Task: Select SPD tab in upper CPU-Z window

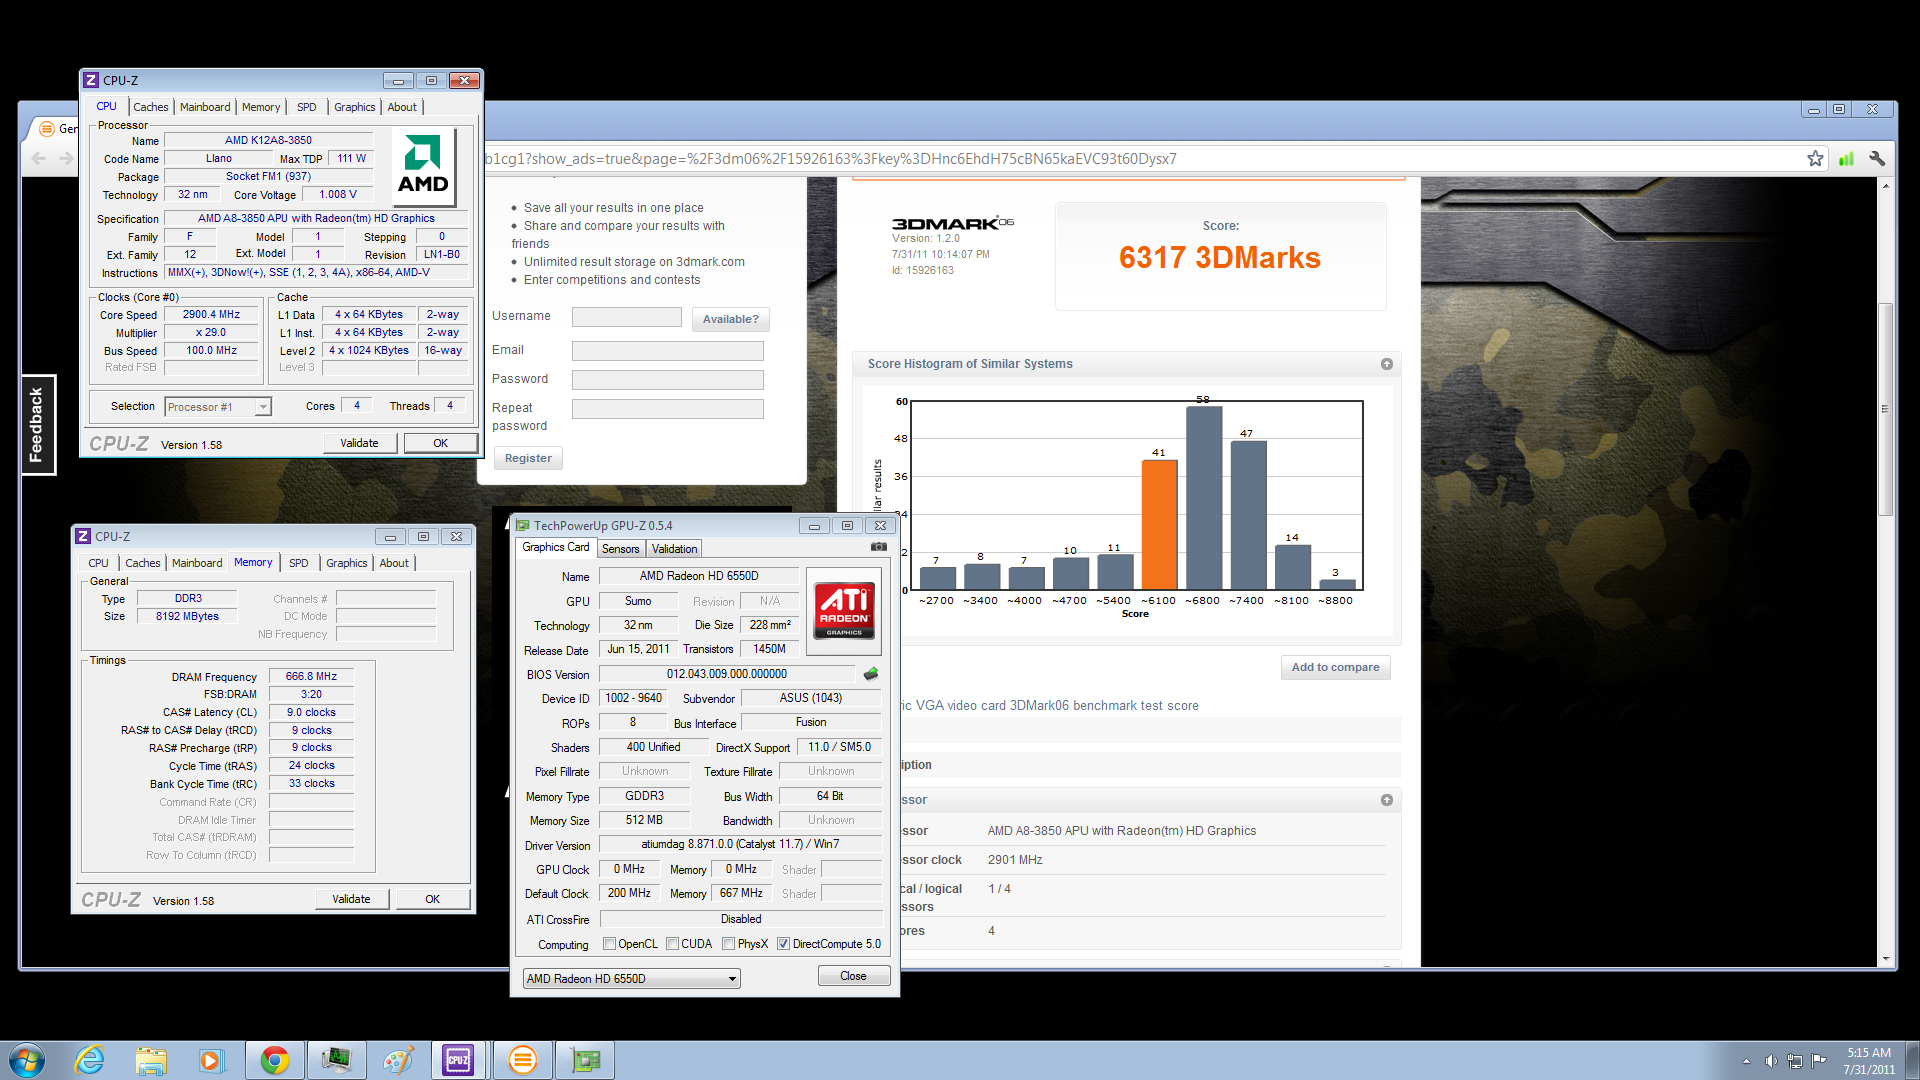Action: [x=307, y=107]
